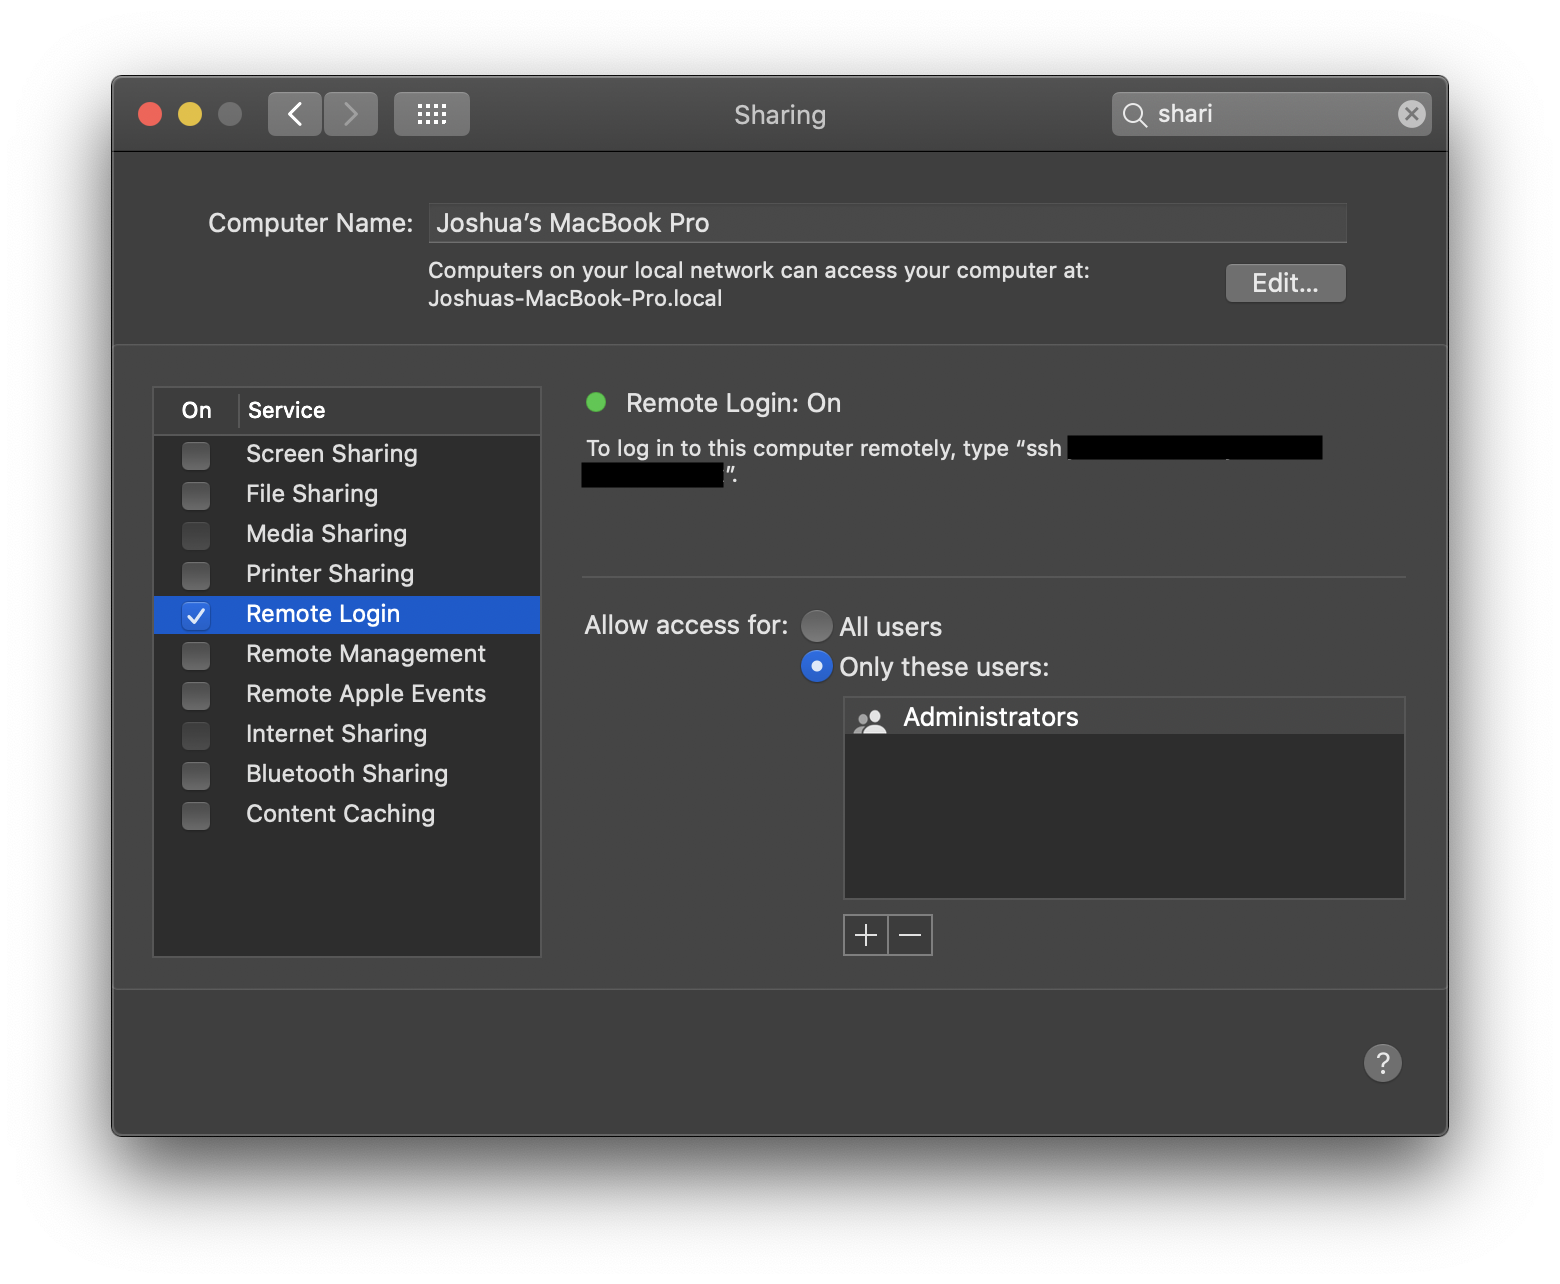
Task: Select Media Sharing service row
Action: [x=347, y=534]
